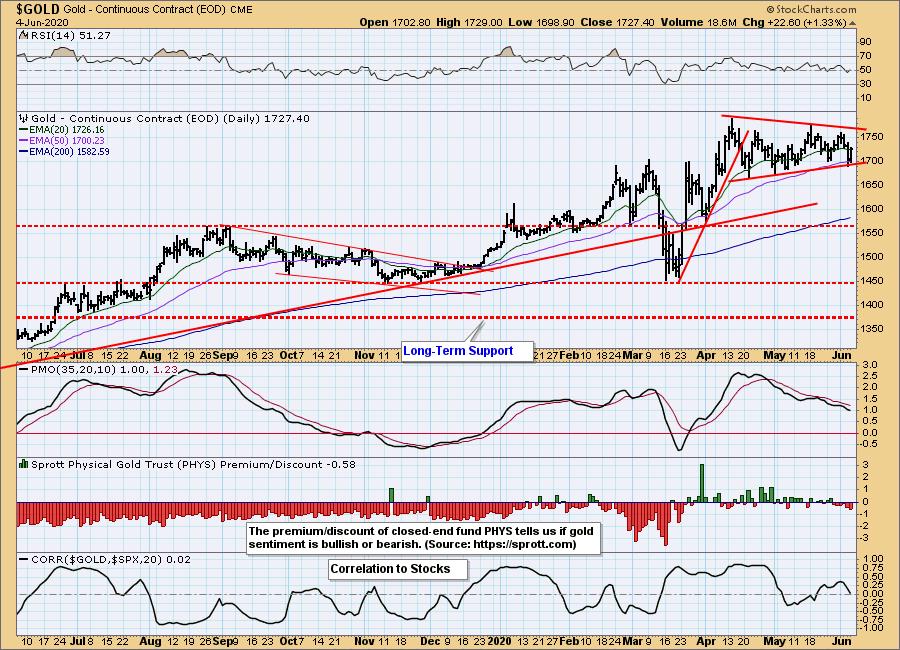The width and height of the screenshot is (900, 650).
Task: Click the Volume 18.6M value
Action: tap(698, 22)
